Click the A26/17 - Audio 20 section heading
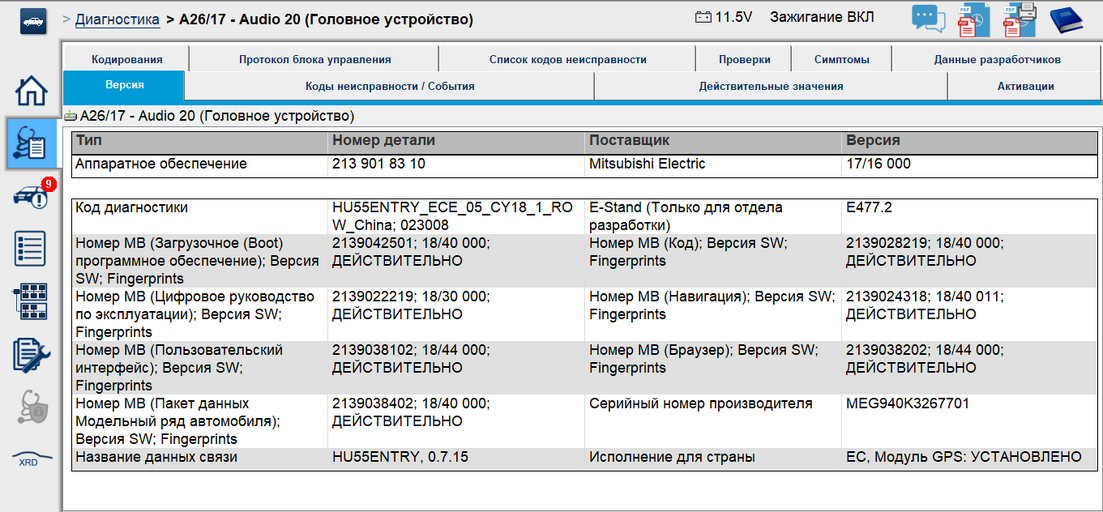The image size is (1103, 512). click(217, 115)
